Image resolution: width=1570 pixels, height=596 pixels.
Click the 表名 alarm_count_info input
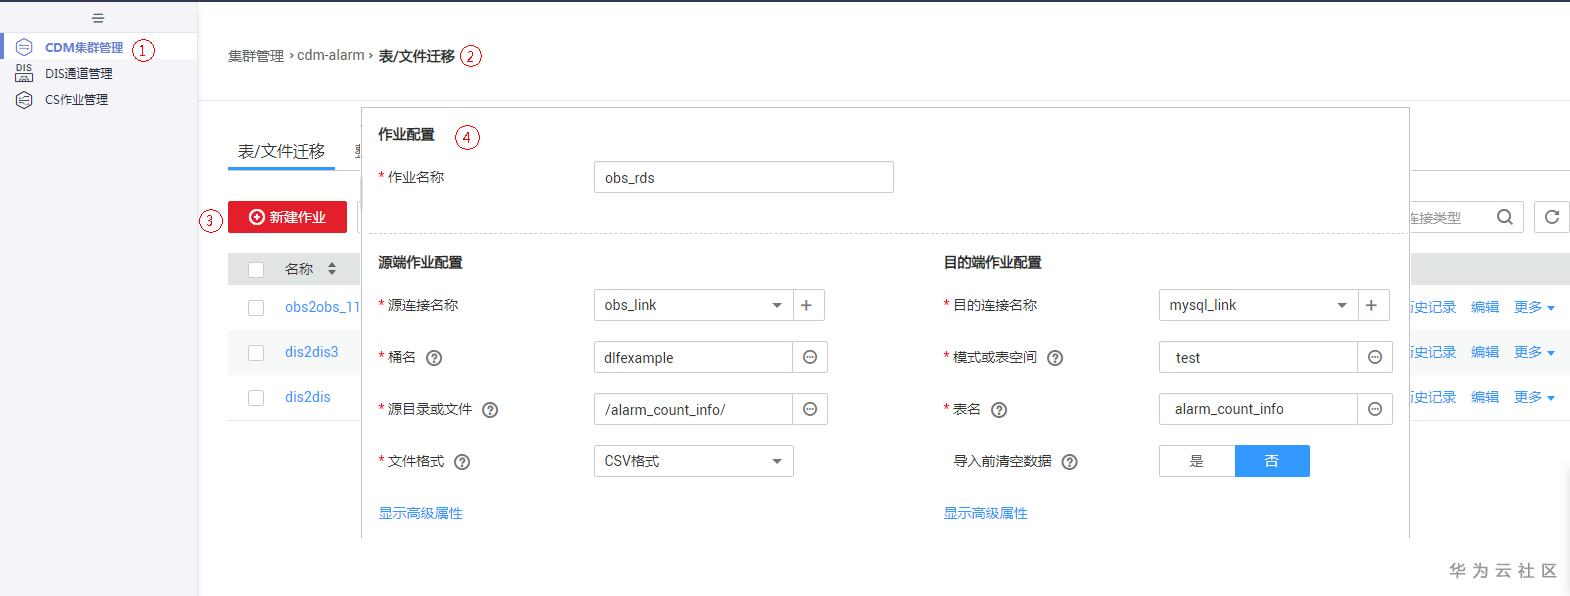coord(1259,409)
